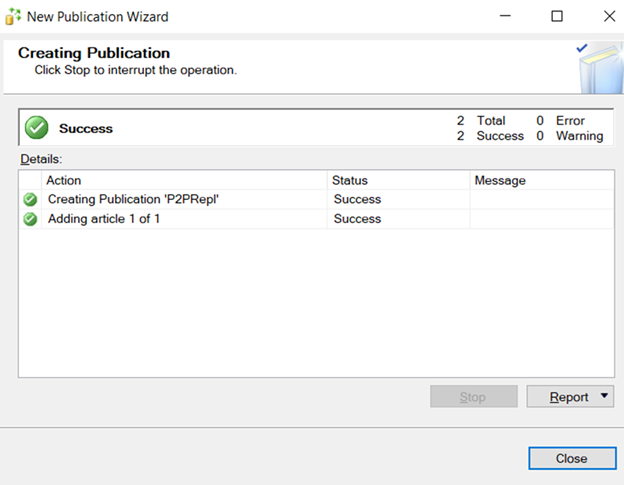The height and width of the screenshot is (485, 624).
Task: Click the large green Success checkmark icon
Action: pos(36,128)
